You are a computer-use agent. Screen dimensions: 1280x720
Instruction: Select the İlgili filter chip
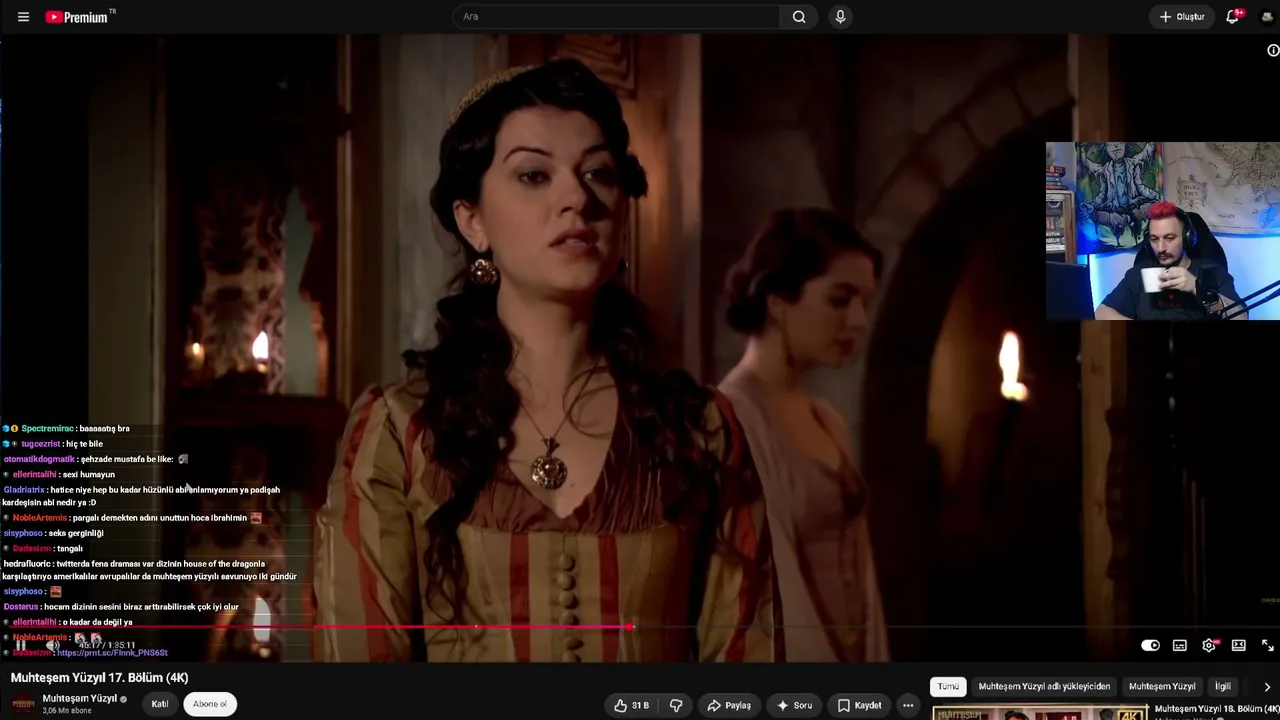click(x=1223, y=687)
